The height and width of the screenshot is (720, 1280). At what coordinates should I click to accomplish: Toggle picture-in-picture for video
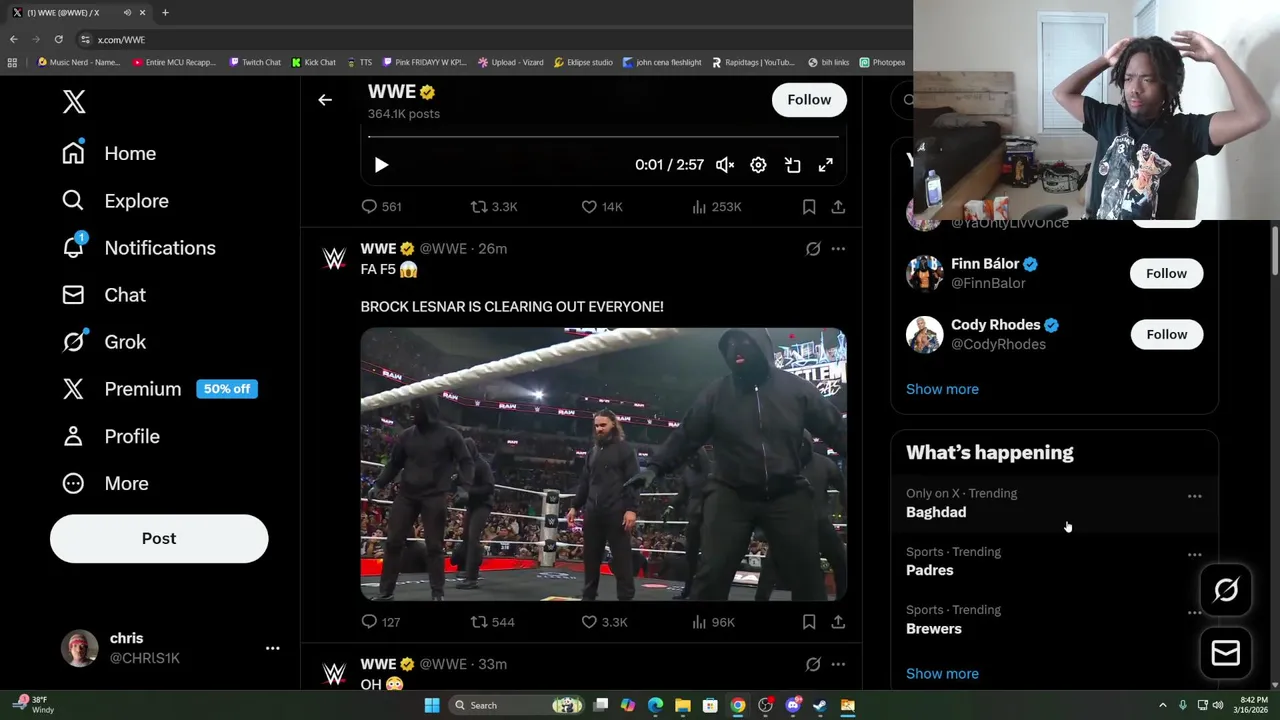792,165
